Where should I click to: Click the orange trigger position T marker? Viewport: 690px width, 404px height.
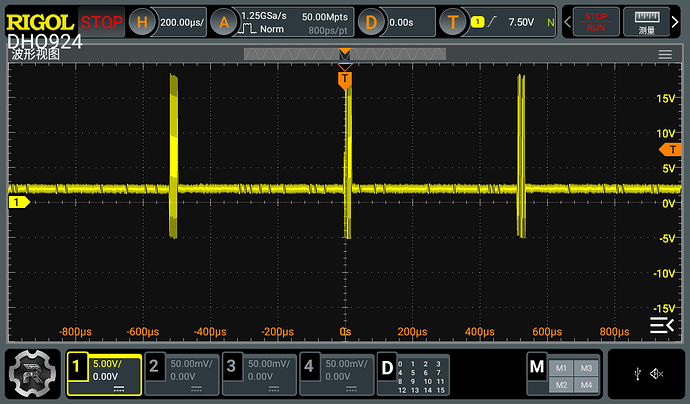click(x=345, y=80)
